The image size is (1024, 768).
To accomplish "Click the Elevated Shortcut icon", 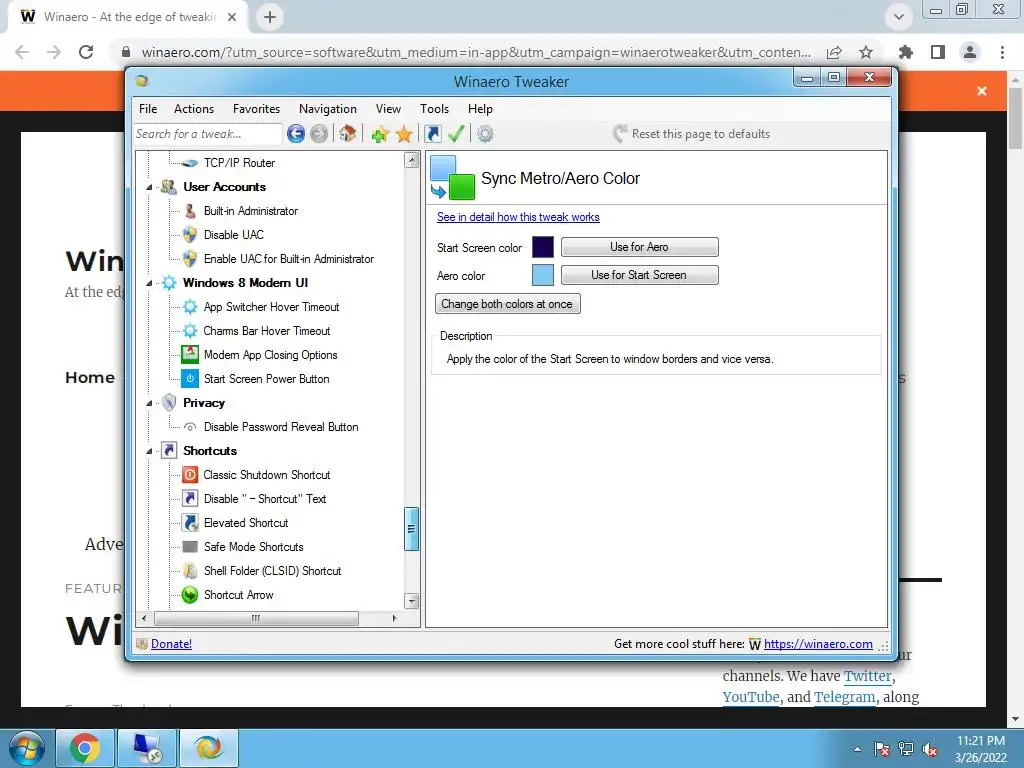I will pyautogui.click(x=189, y=522).
